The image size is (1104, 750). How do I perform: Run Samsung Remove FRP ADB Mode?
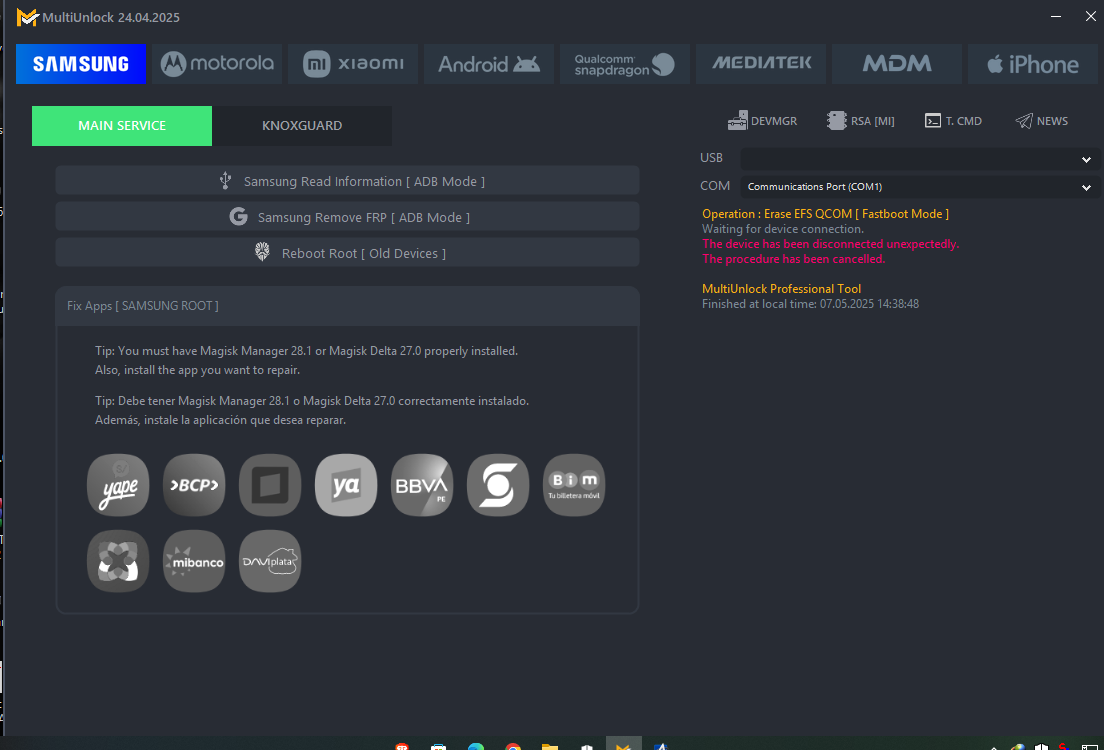[x=347, y=217]
